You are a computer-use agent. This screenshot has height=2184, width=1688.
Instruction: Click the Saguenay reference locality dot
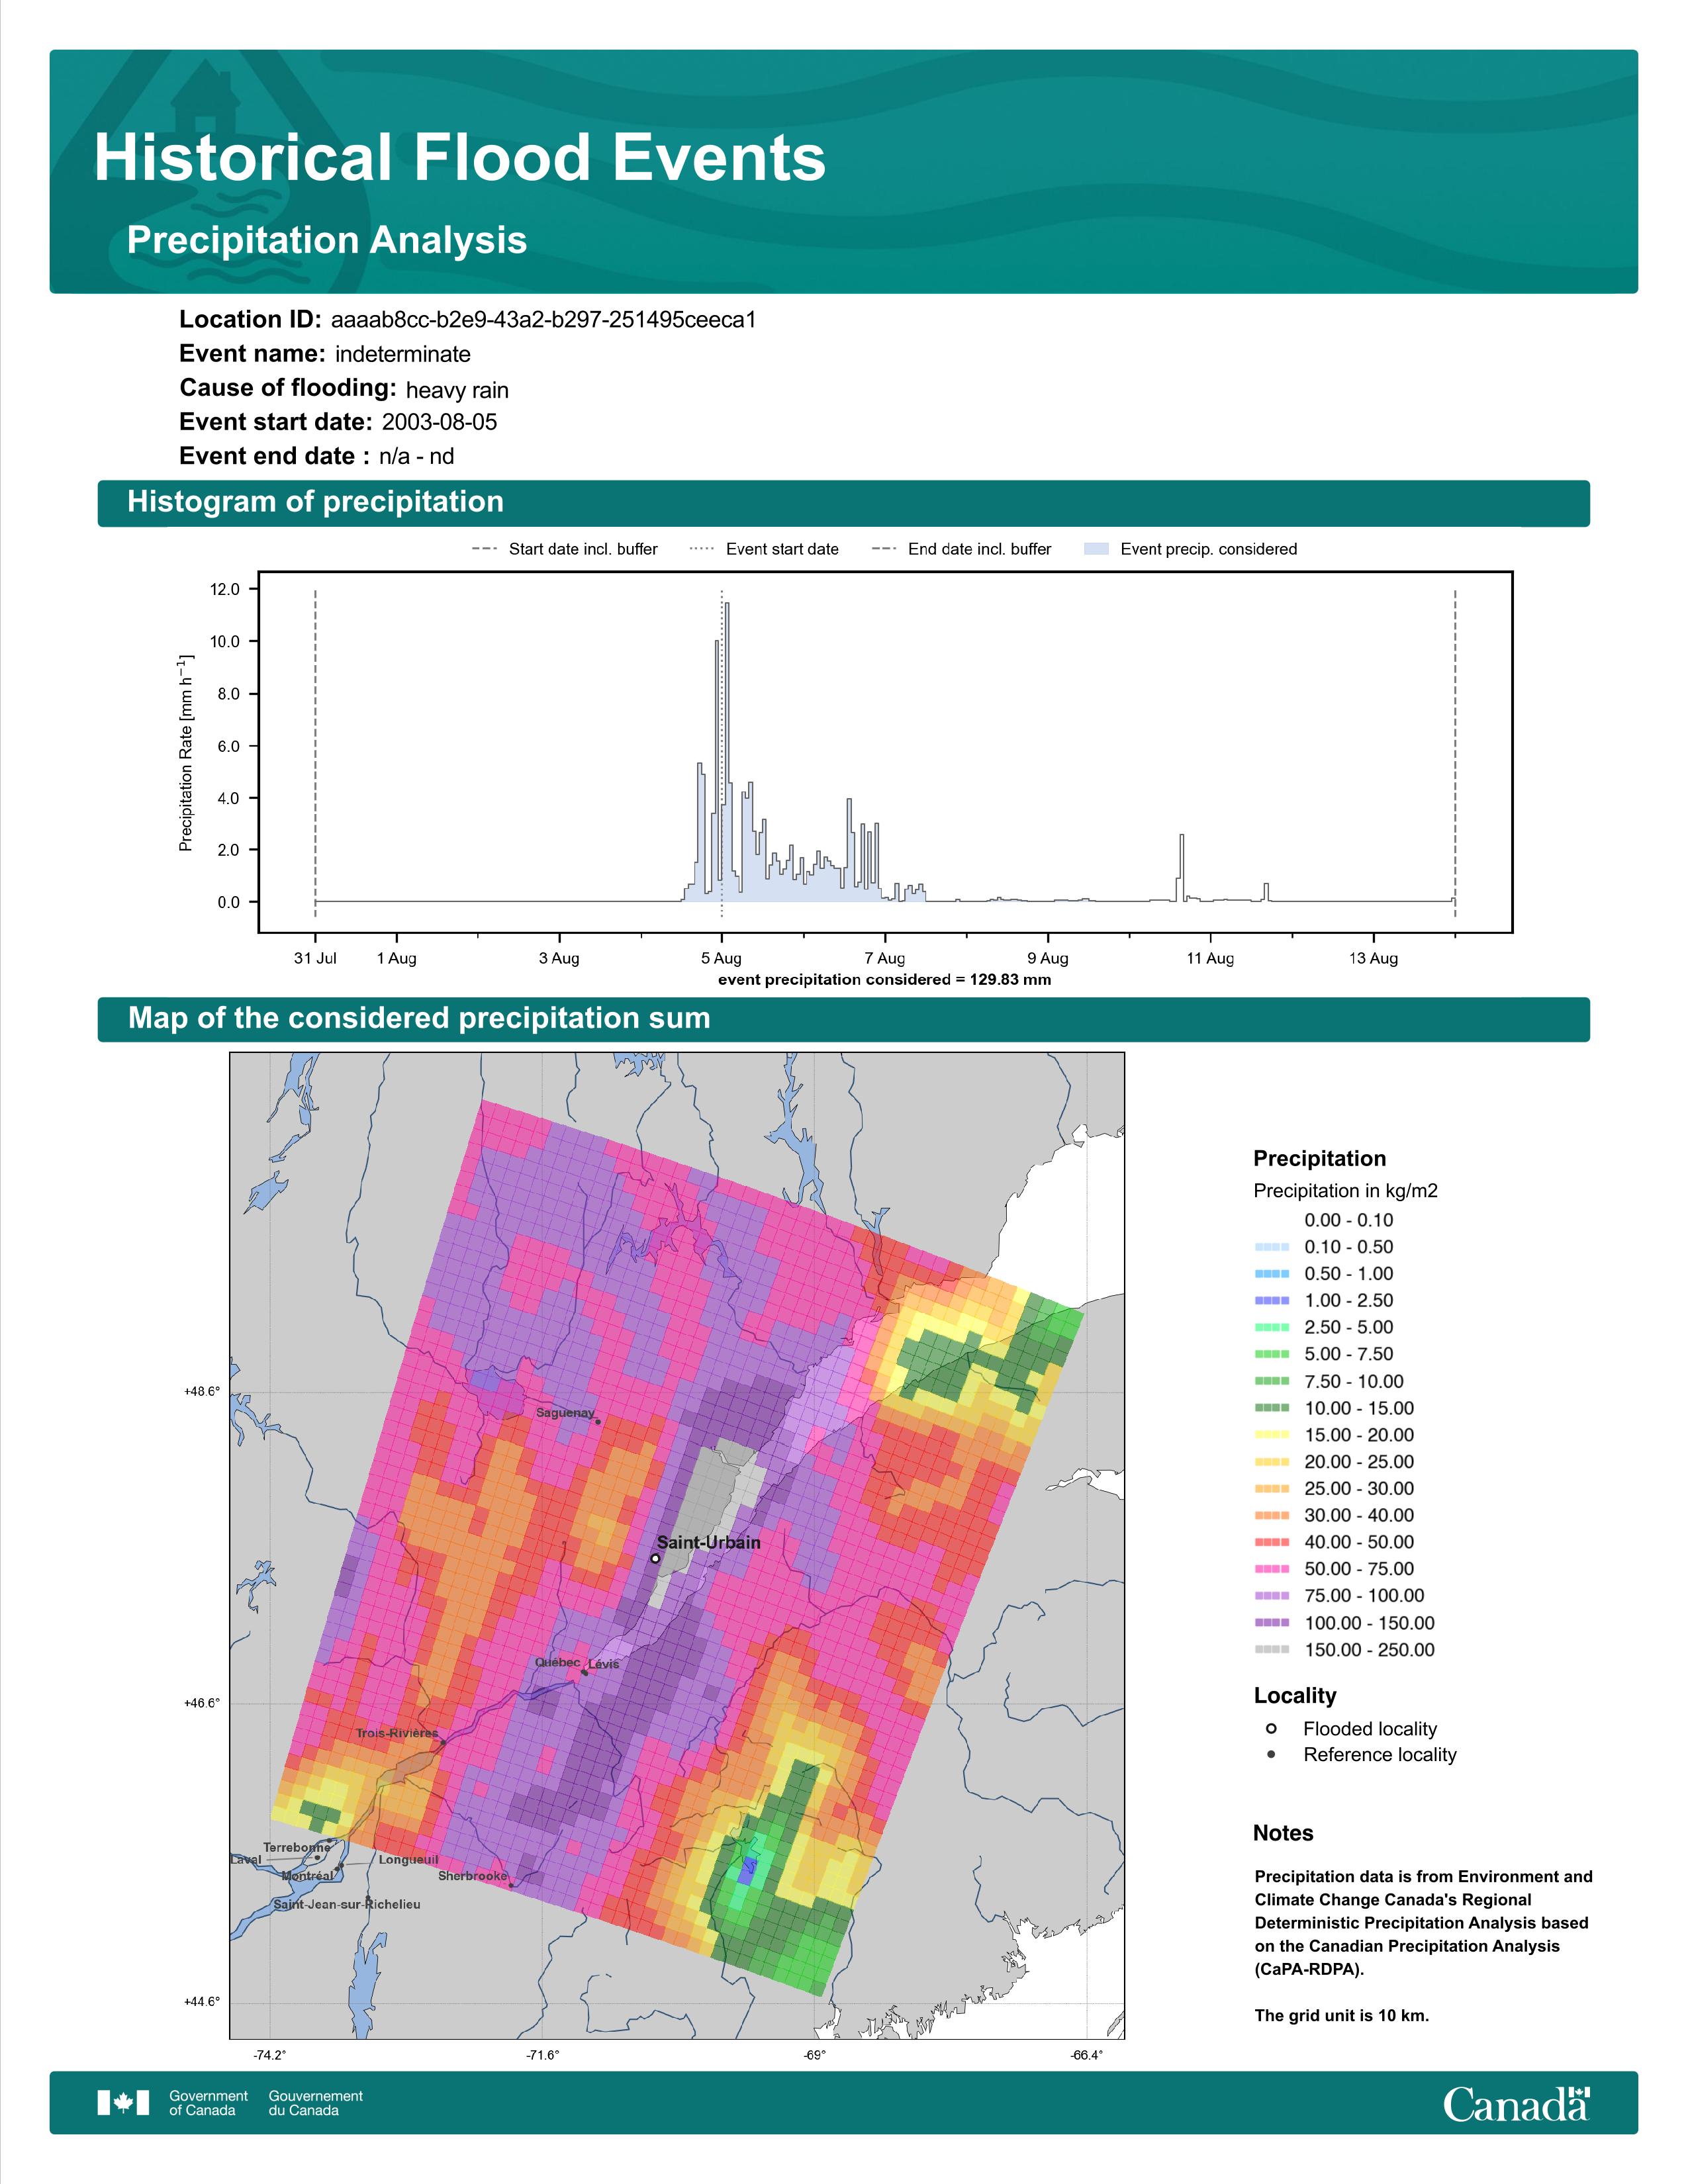tap(598, 1421)
